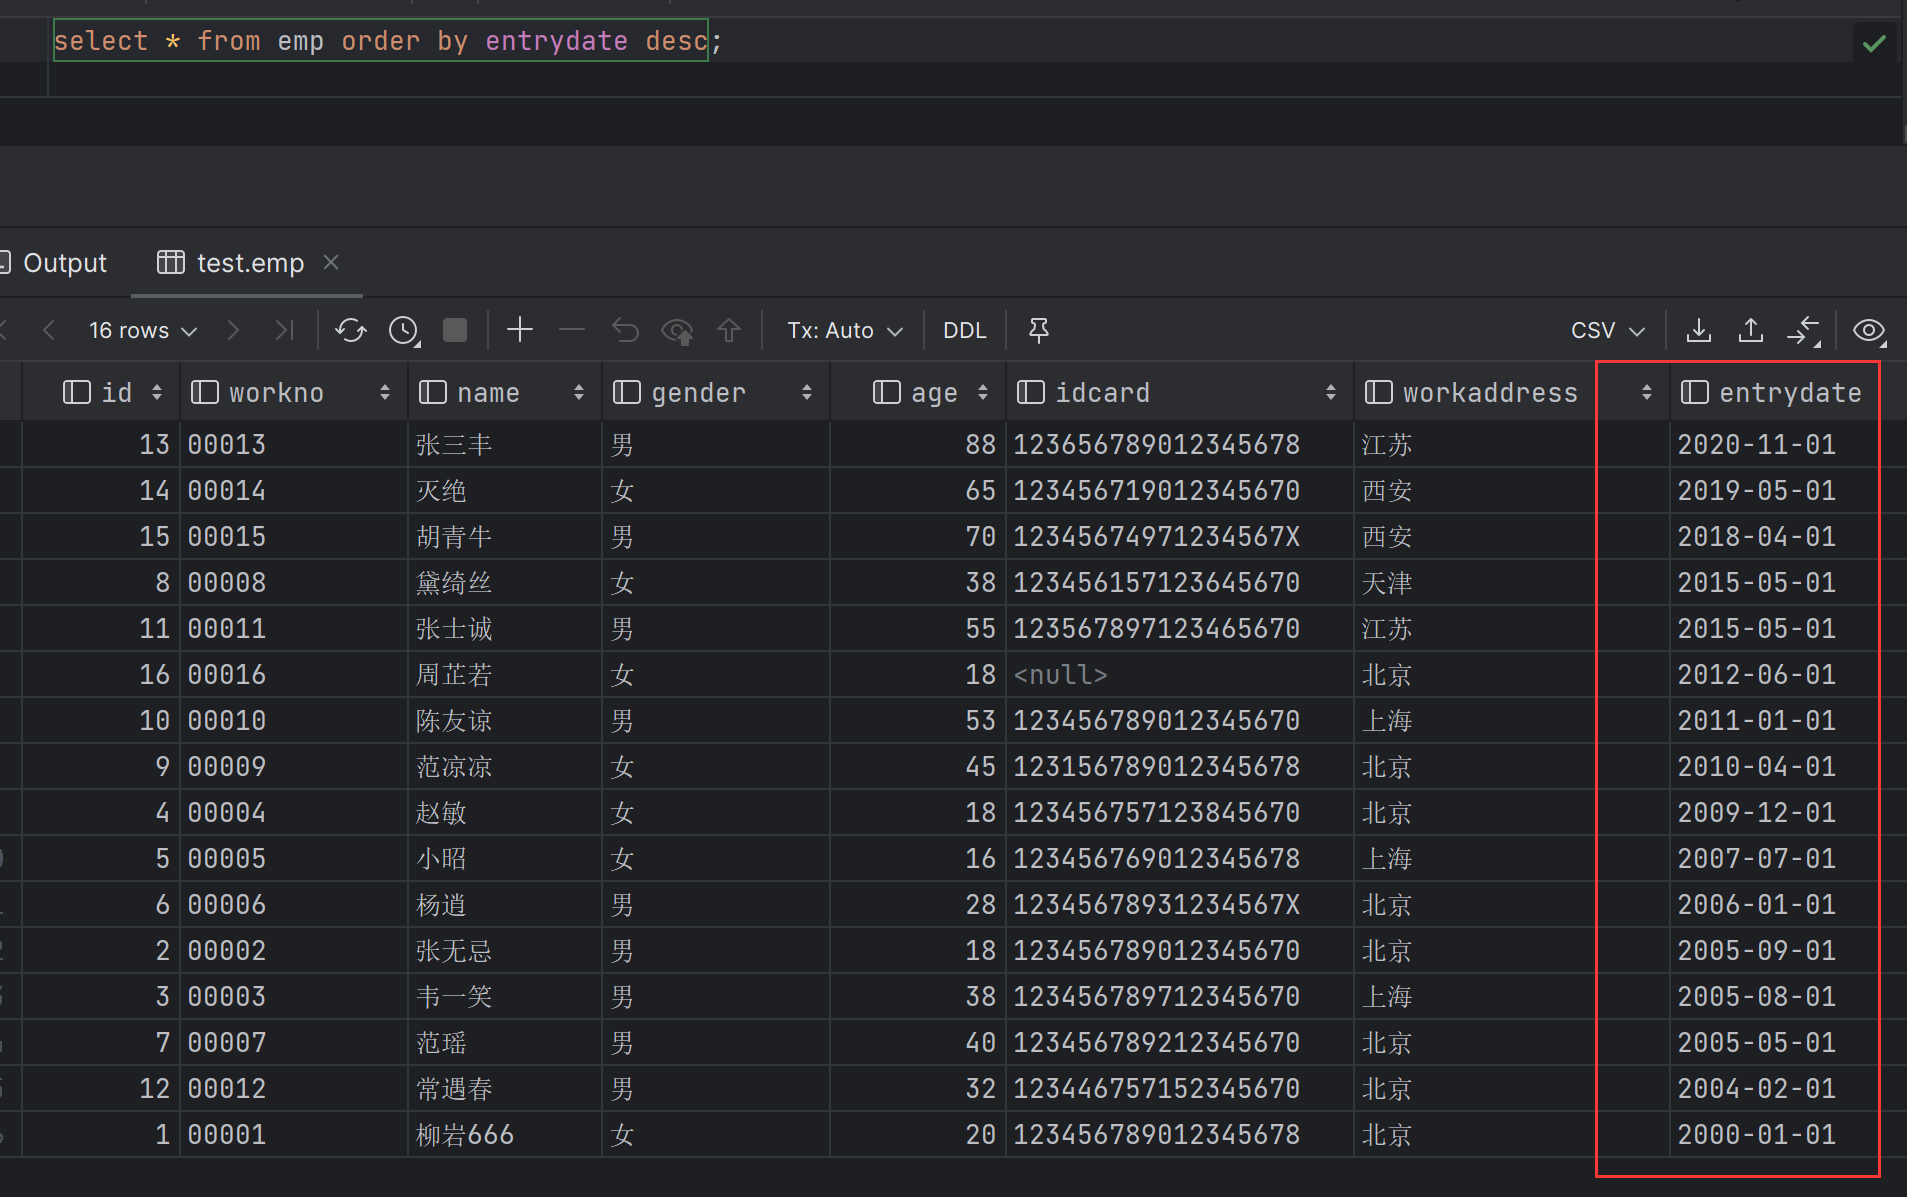Screen dimensions: 1907x1197
Task: Select the name cell 范凉凉
Action: point(505,766)
